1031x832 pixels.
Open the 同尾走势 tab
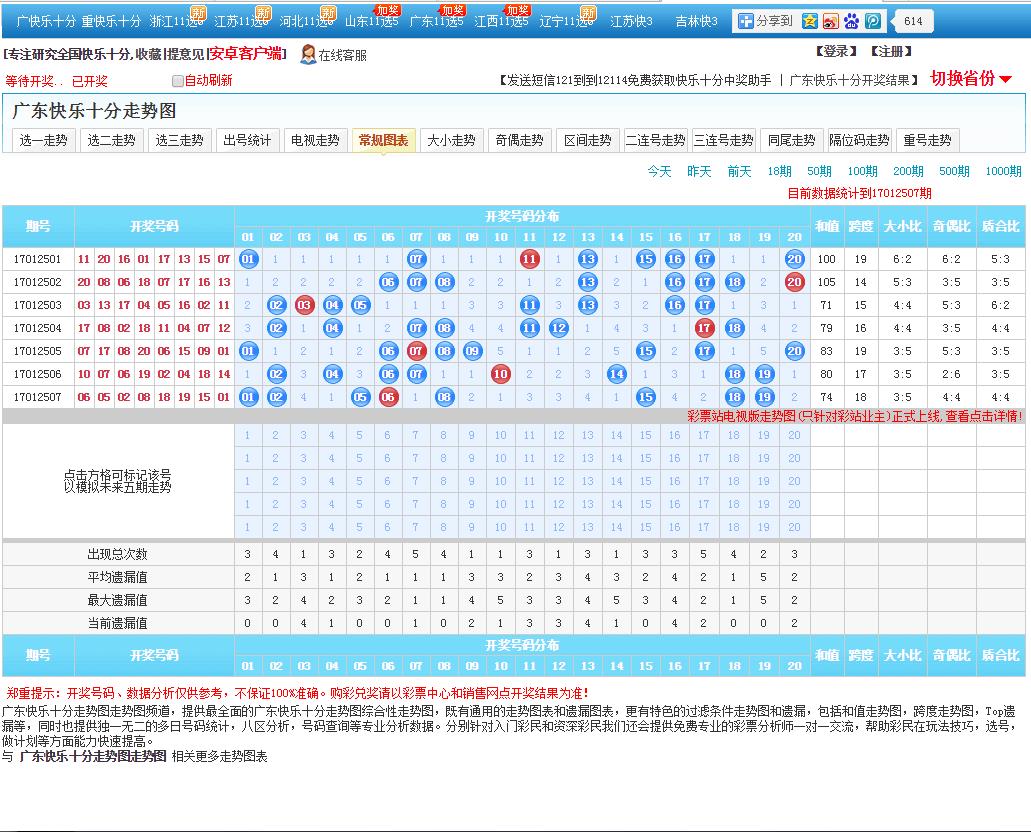click(792, 140)
